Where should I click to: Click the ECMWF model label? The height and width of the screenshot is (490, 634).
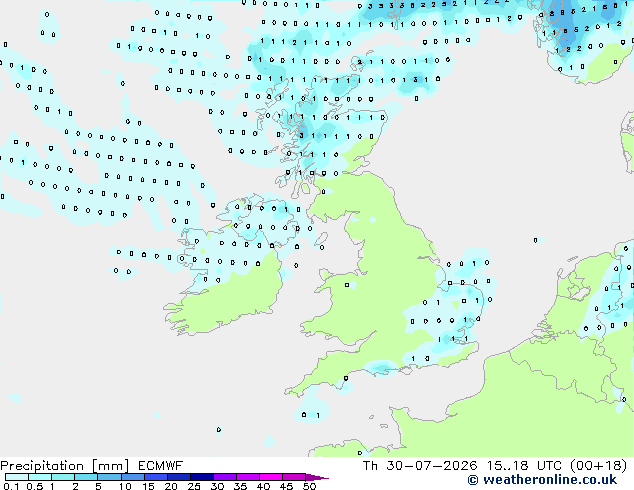tap(160, 466)
